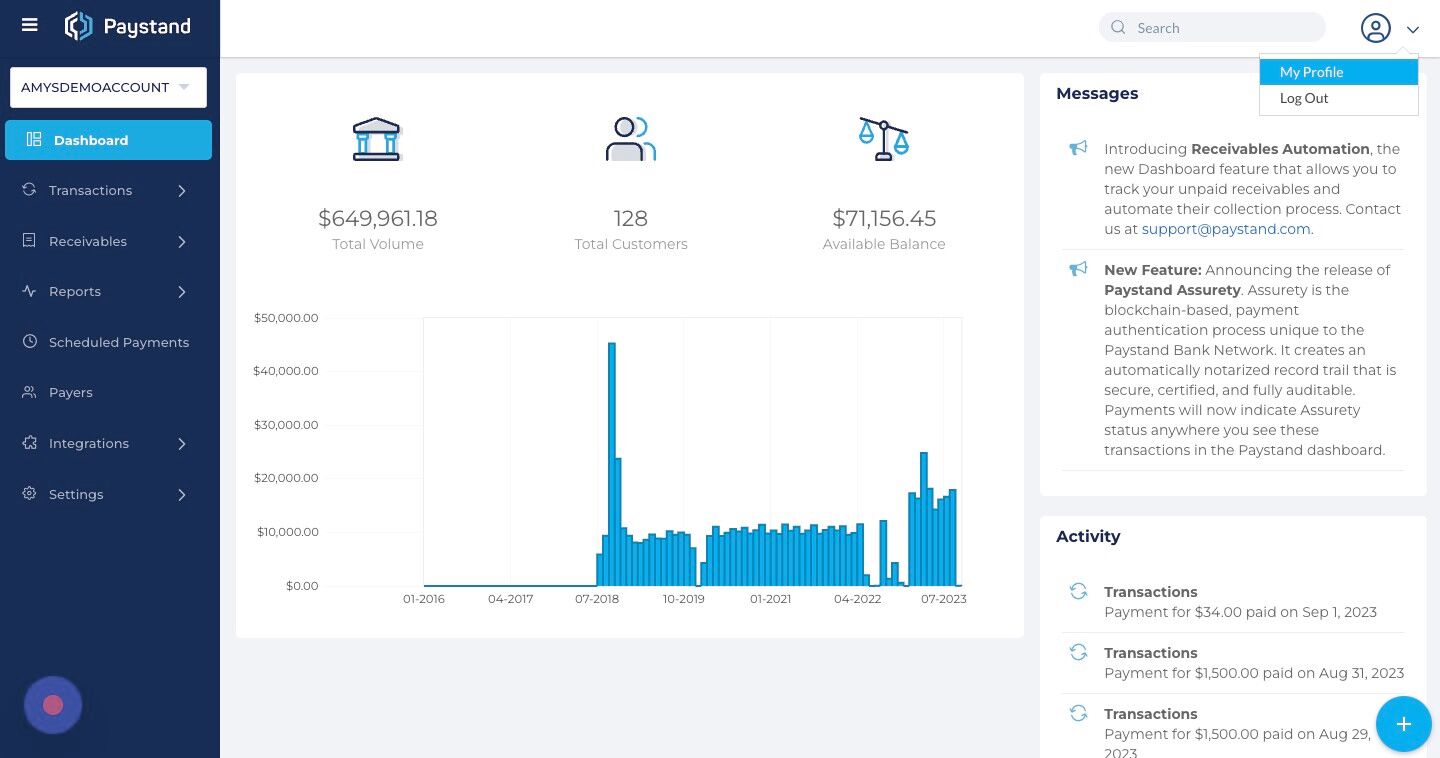Open Scheduled Payments in sidebar
1440x758 pixels.
[119, 342]
